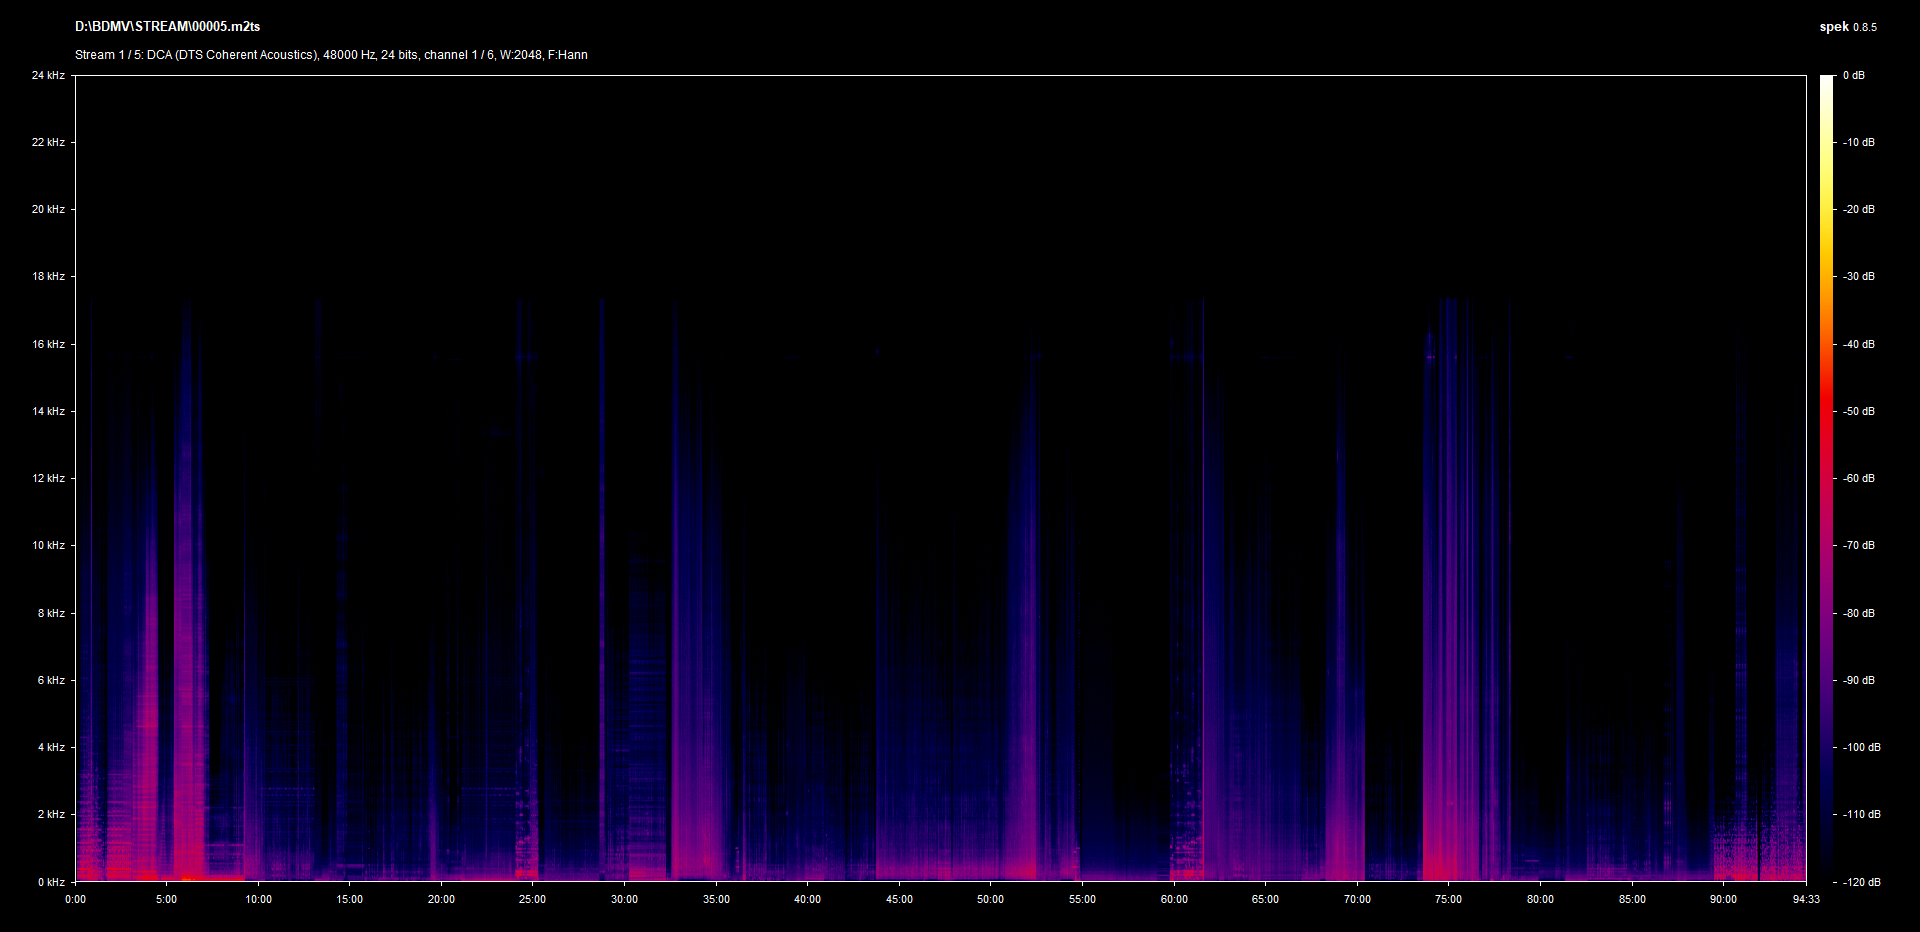Click the bright red spectrogram burst near 6:00
The image size is (1920, 932).
pyautogui.click(x=187, y=780)
